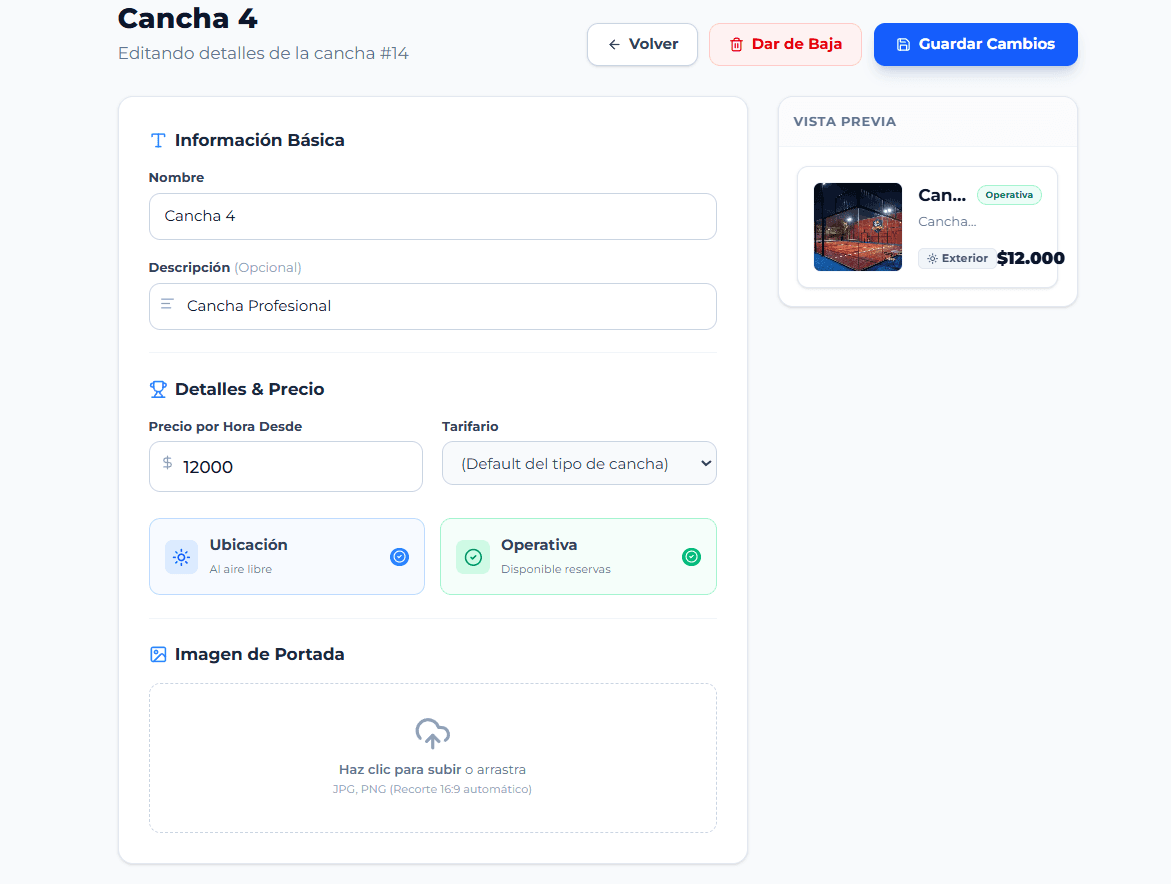
Task: Disable the Operativa availability card
Action: (x=578, y=557)
